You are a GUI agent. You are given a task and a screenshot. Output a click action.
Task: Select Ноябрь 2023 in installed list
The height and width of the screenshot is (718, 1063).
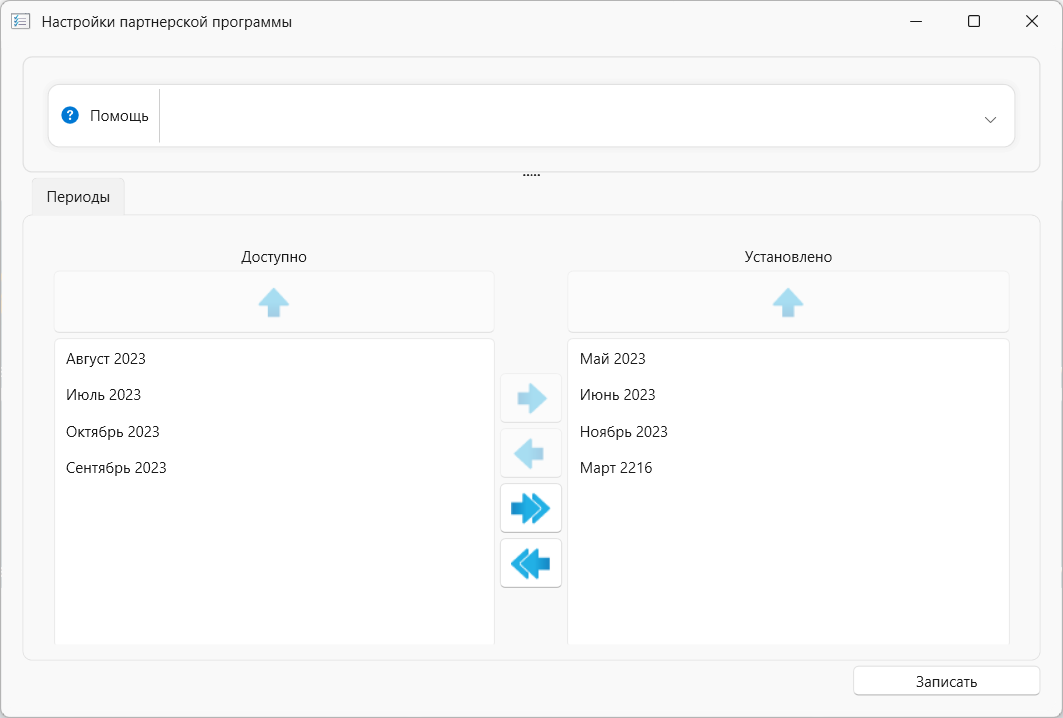(788, 431)
